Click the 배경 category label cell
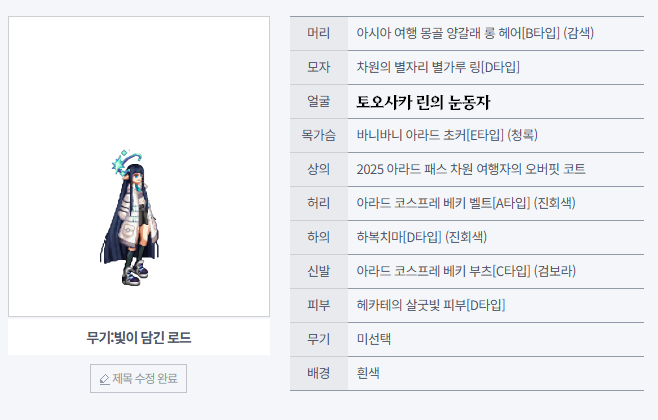The image size is (658, 420). [x=319, y=373]
